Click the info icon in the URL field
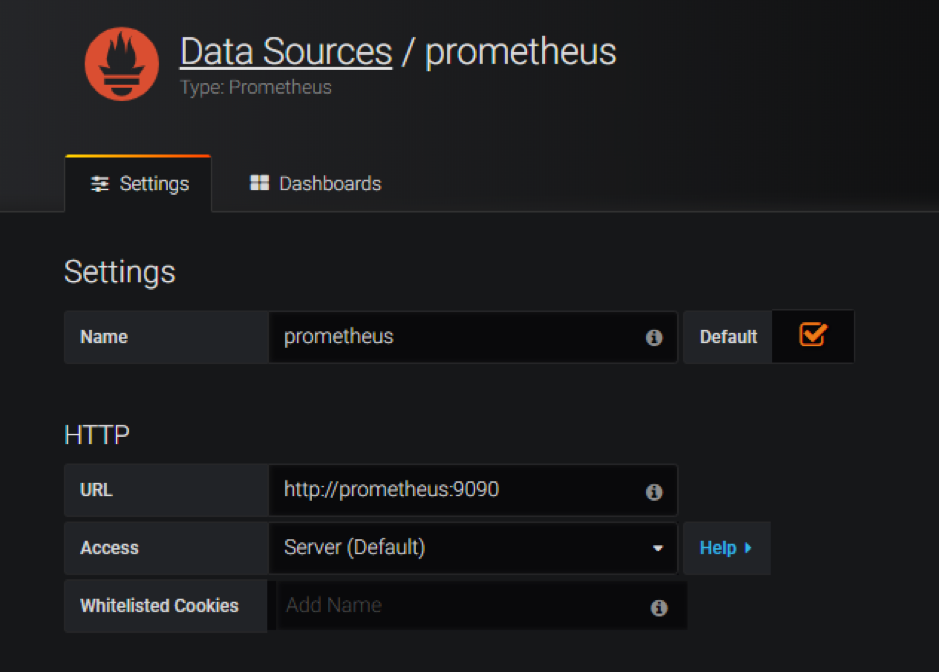Screen dimensions: 939x672 654,492
